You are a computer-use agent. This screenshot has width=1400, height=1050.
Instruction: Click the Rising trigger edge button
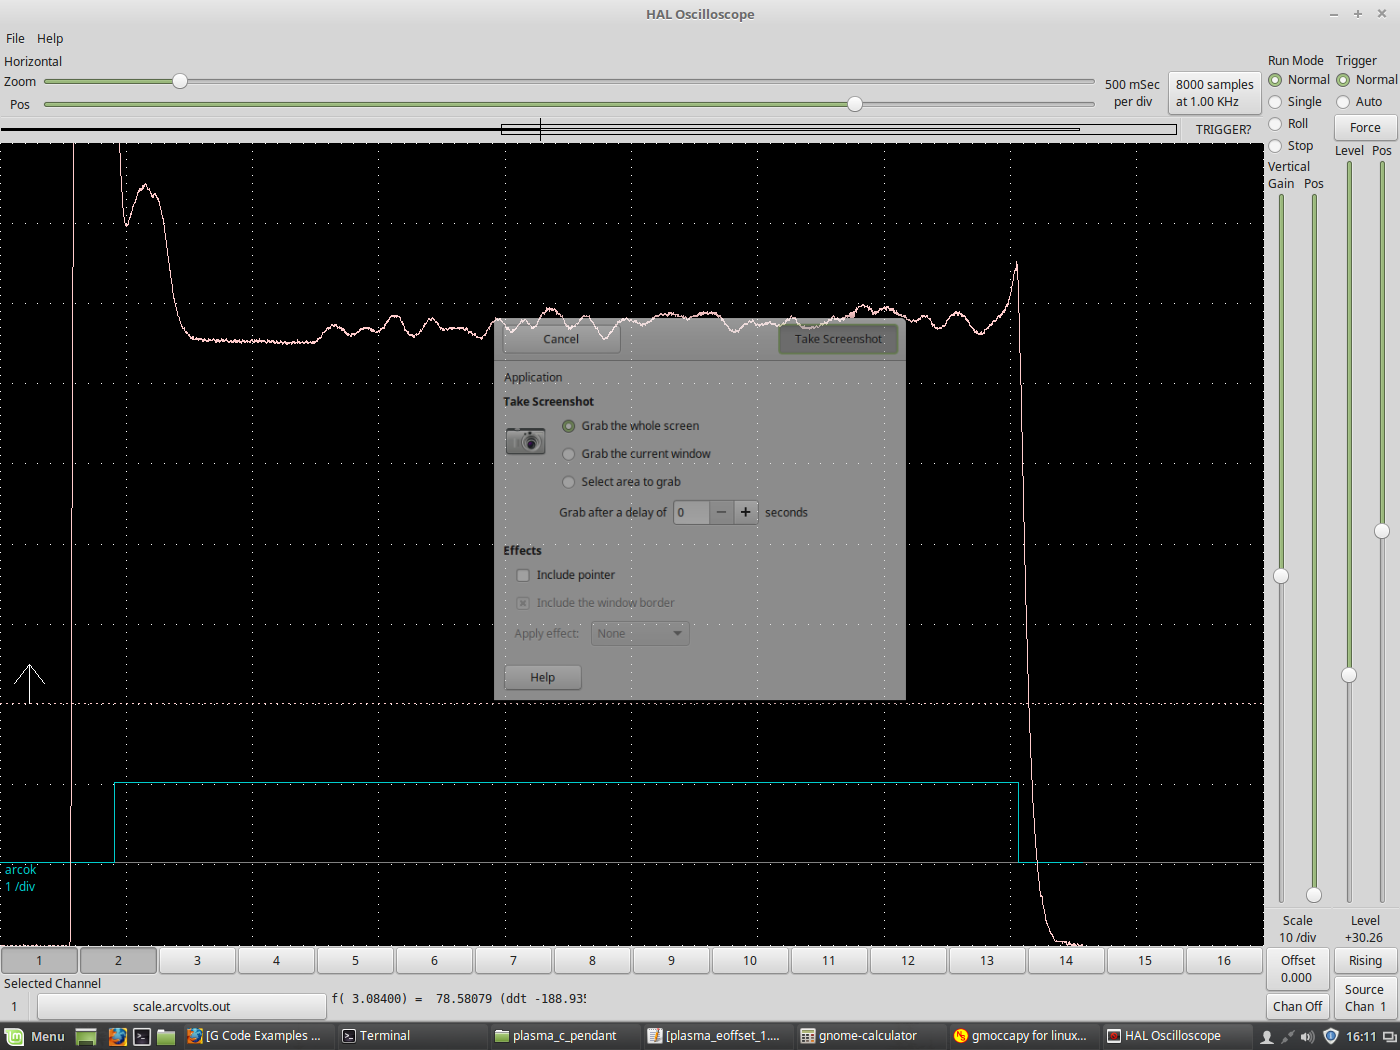click(x=1365, y=961)
